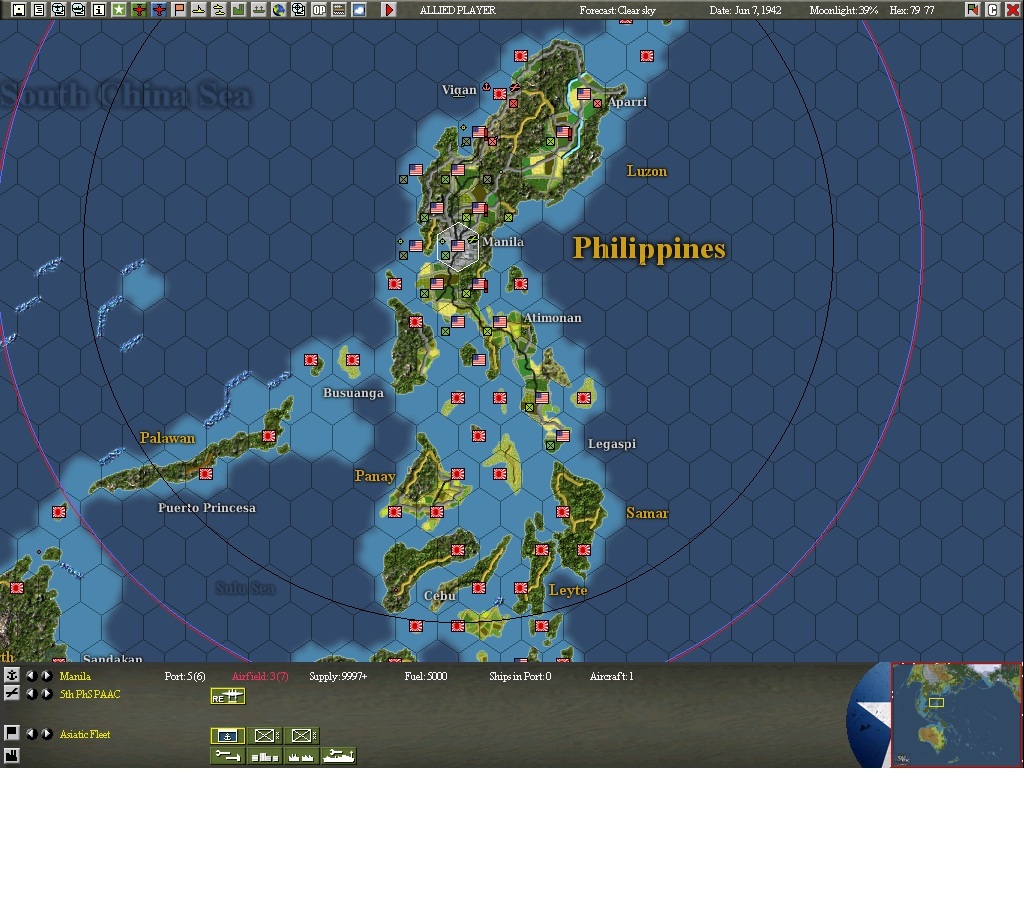Click the anchor port icon beside Manila
This screenshot has width=1032, height=898.
pyautogui.click(x=12, y=675)
